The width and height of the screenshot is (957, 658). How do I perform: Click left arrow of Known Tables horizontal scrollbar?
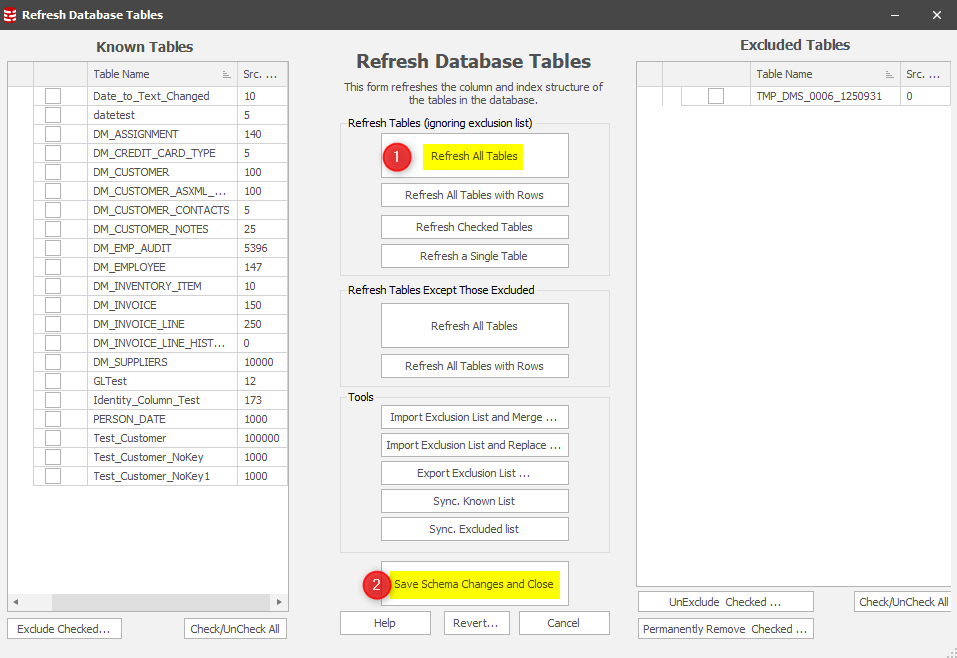16,603
